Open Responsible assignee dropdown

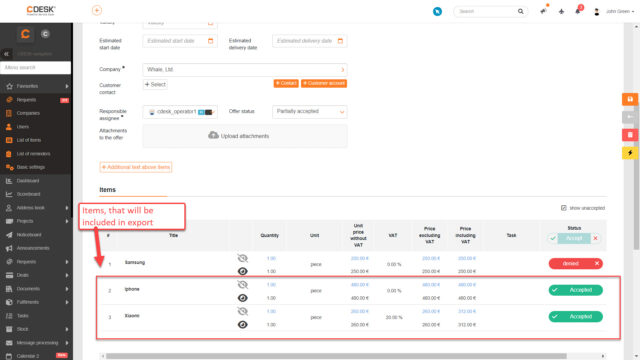coord(180,112)
